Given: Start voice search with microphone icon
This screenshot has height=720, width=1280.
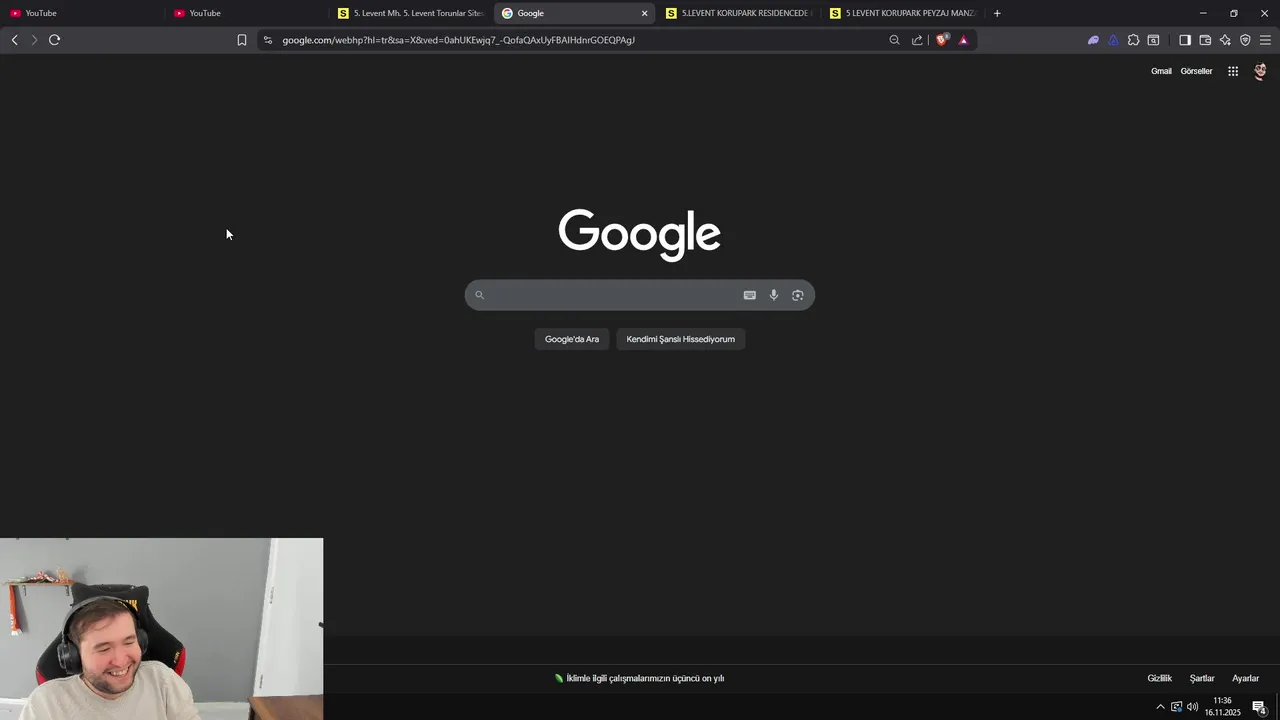Looking at the screenshot, I should [x=774, y=295].
